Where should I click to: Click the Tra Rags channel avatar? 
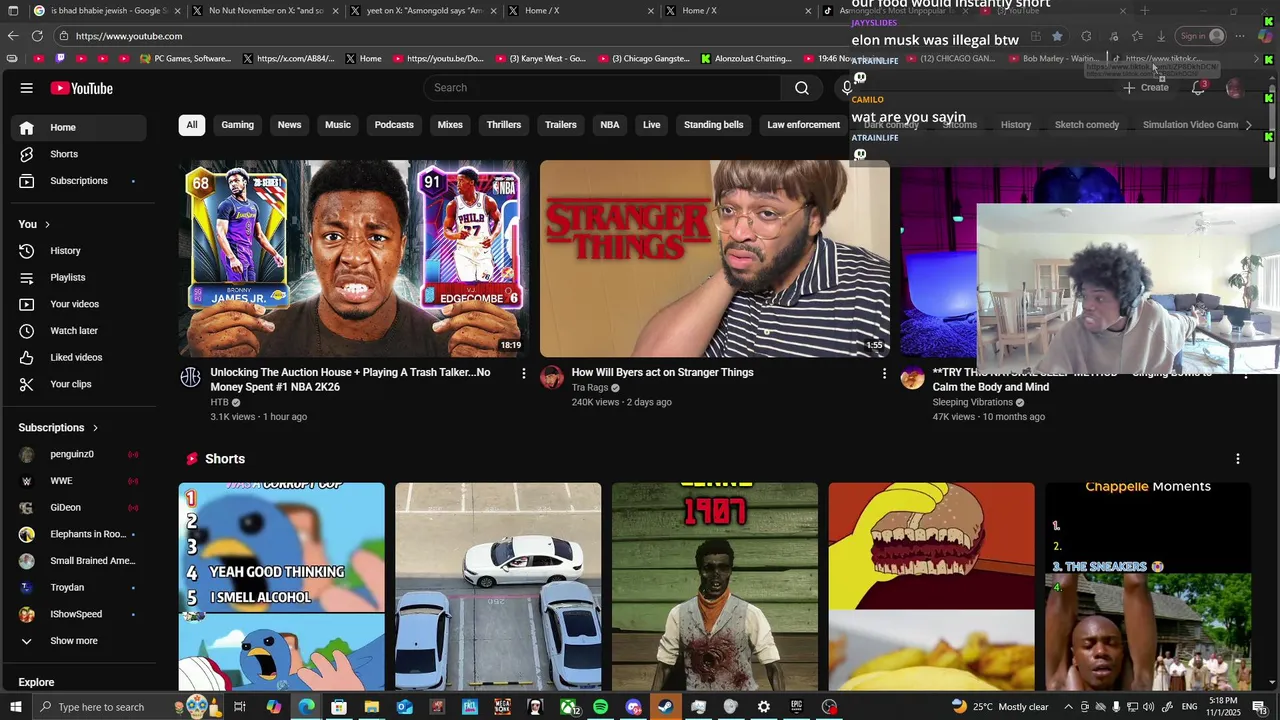[551, 377]
